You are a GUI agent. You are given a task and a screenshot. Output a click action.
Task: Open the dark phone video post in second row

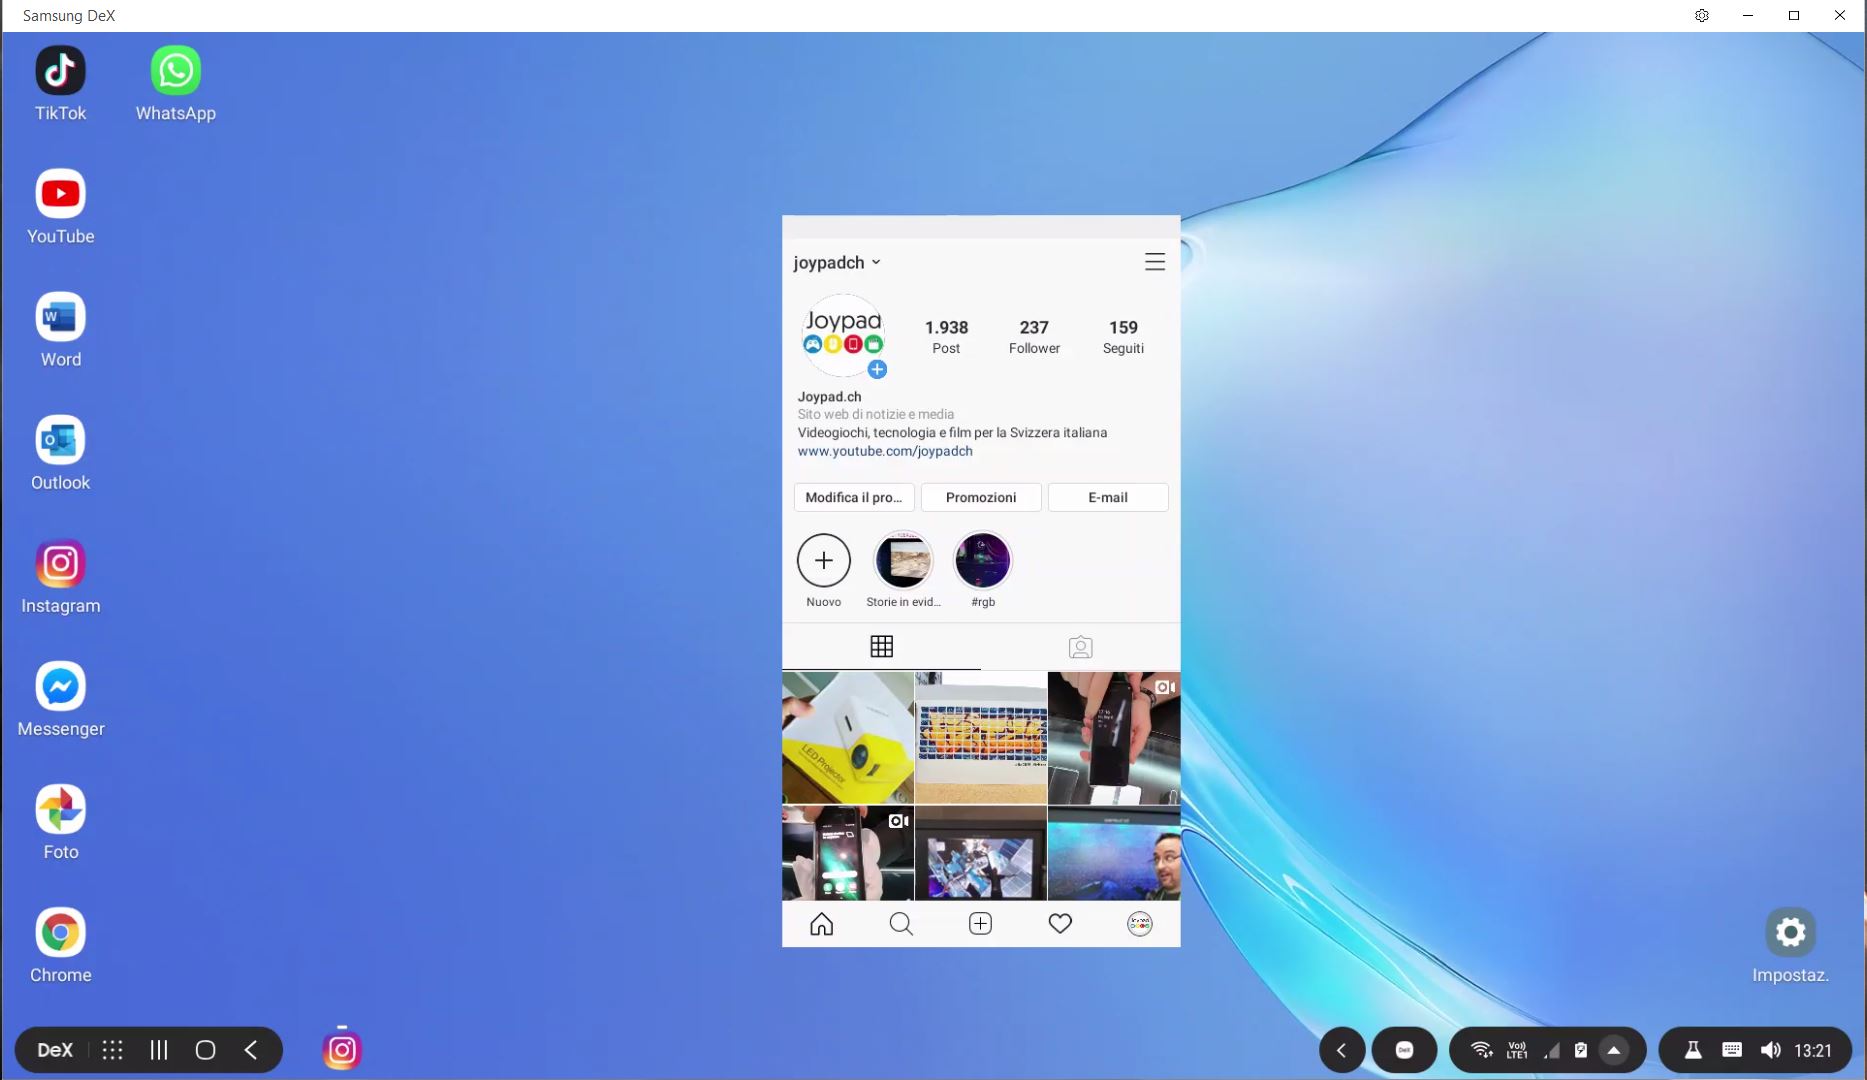[x=848, y=853]
